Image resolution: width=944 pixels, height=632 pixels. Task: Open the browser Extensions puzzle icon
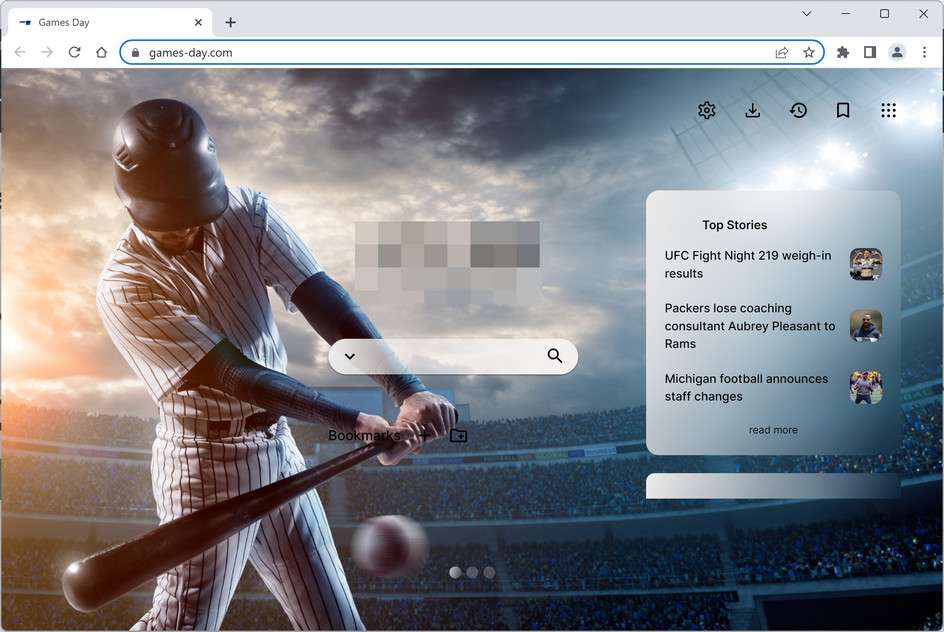point(842,52)
